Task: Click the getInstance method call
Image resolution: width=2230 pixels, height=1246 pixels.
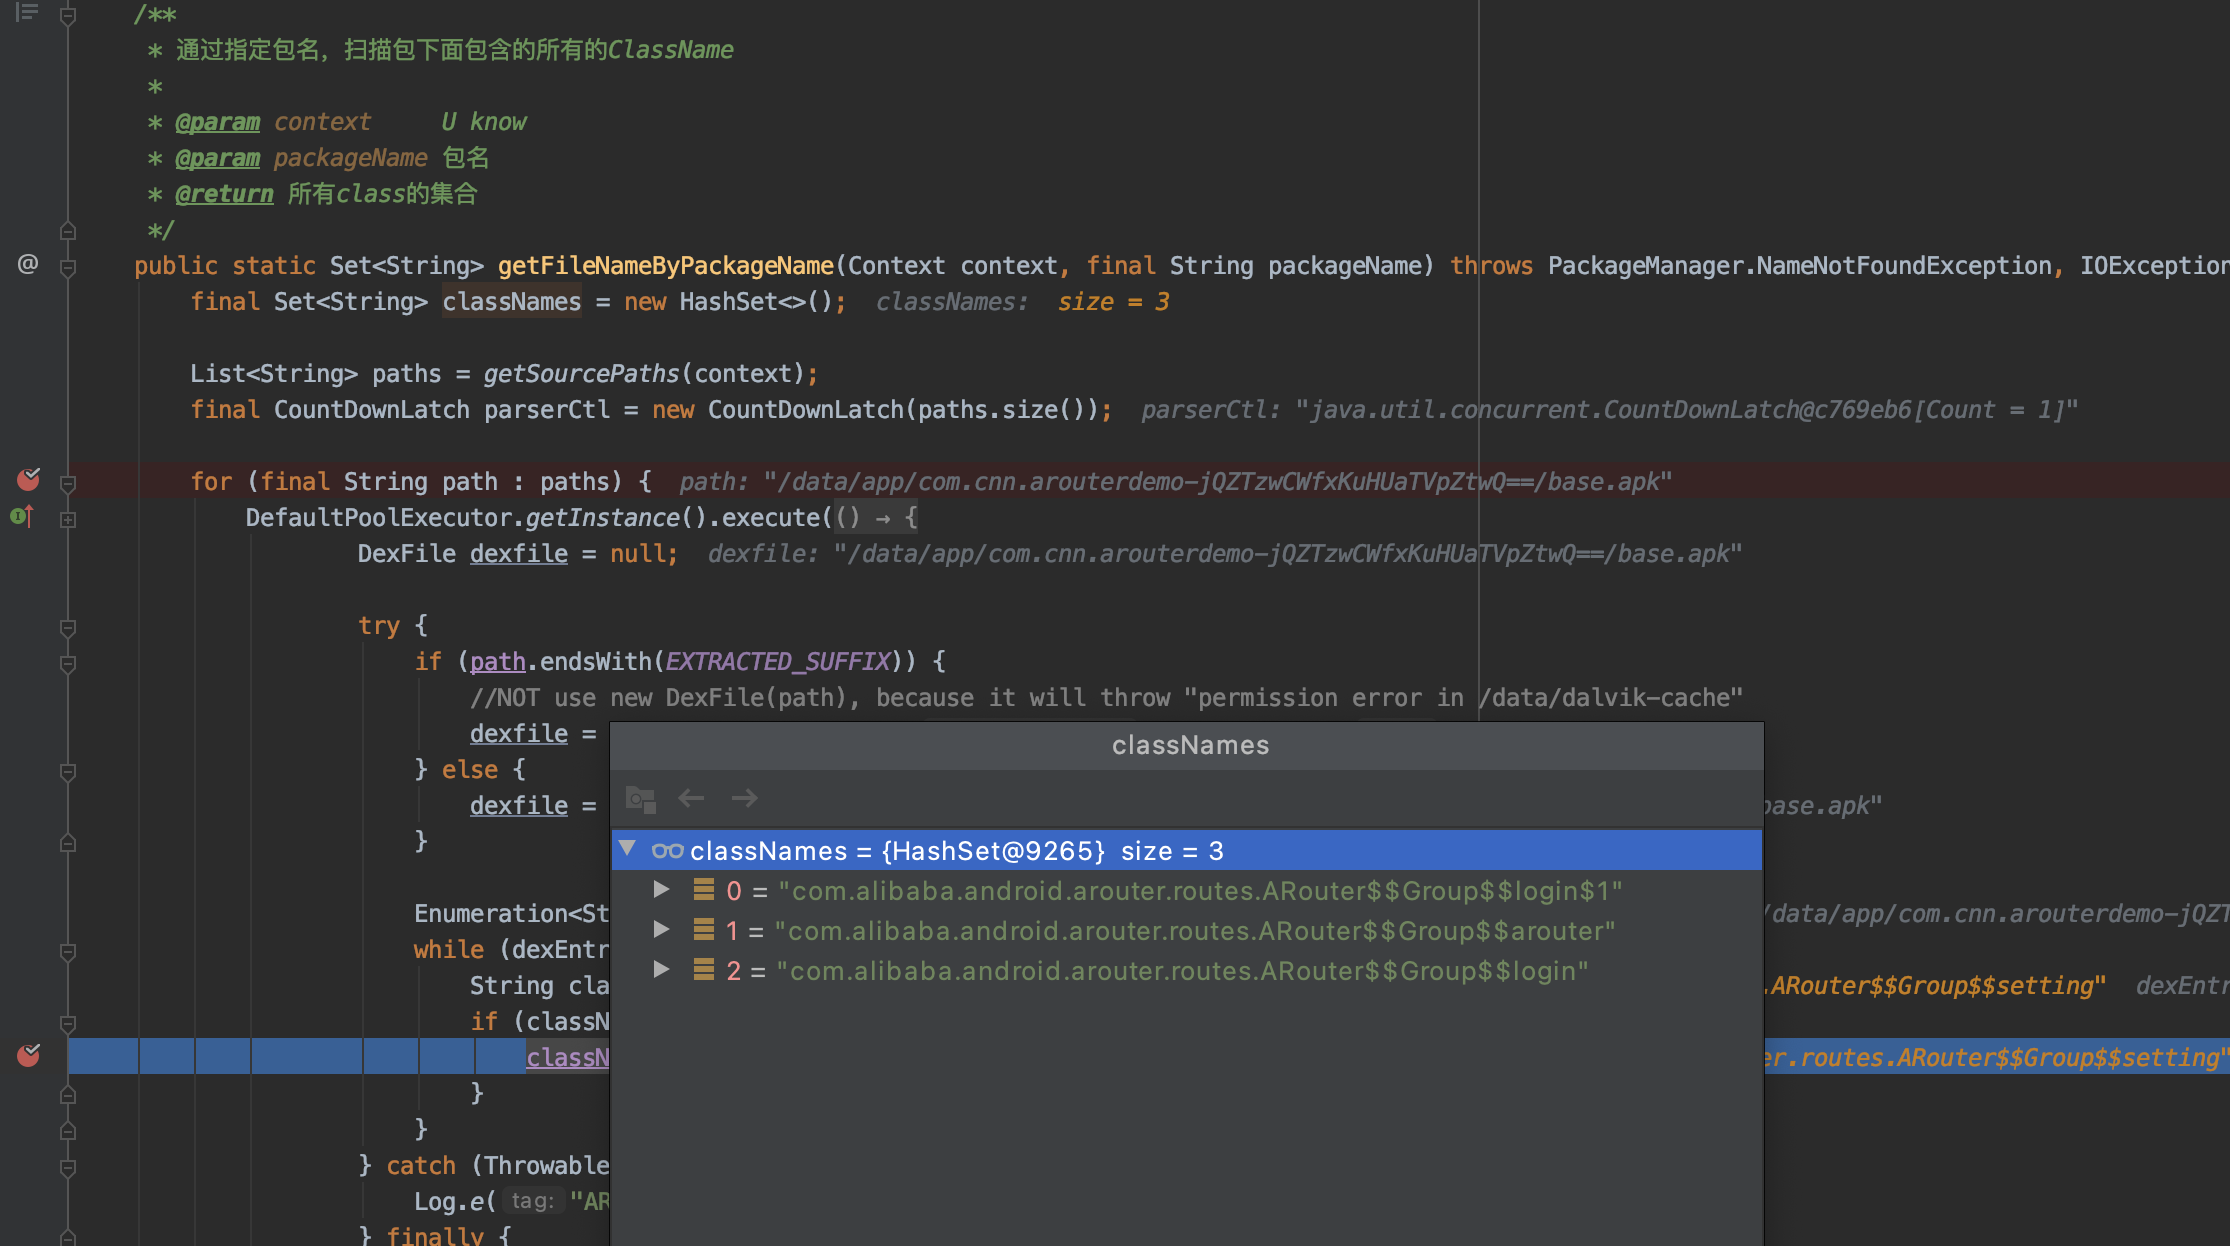Action: 602,518
